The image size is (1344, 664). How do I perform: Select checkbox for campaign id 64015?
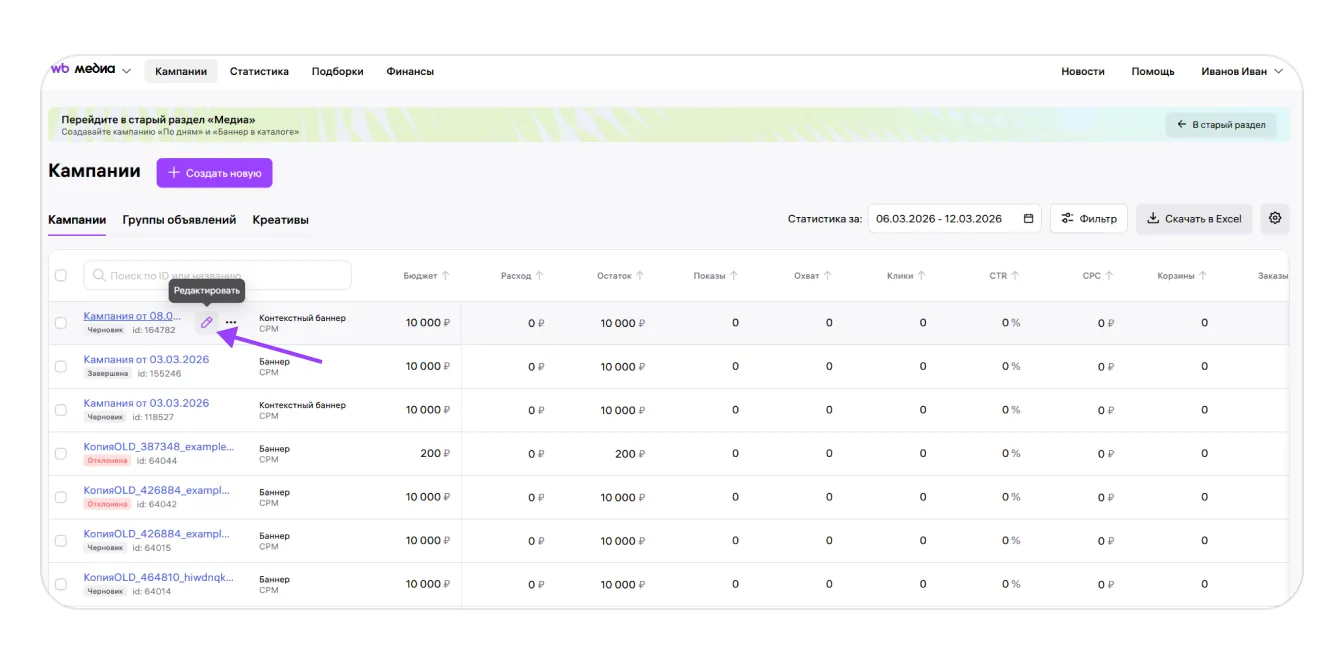point(61,541)
